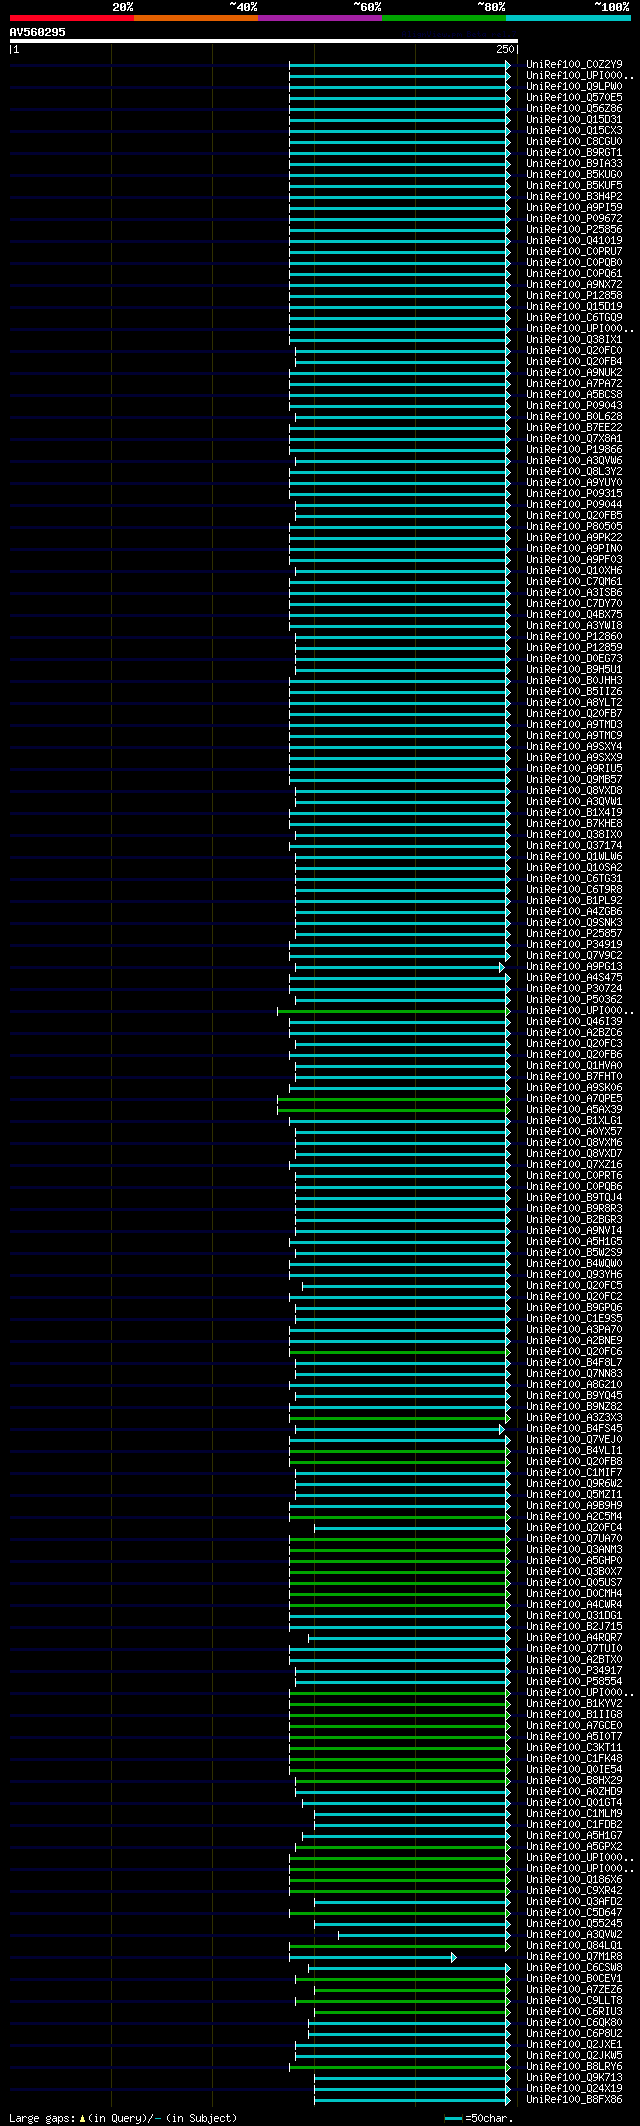Select hit label UniRef100_B8FX86
The height and width of the screenshot is (2126, 640).
[x=574, y=2099]
